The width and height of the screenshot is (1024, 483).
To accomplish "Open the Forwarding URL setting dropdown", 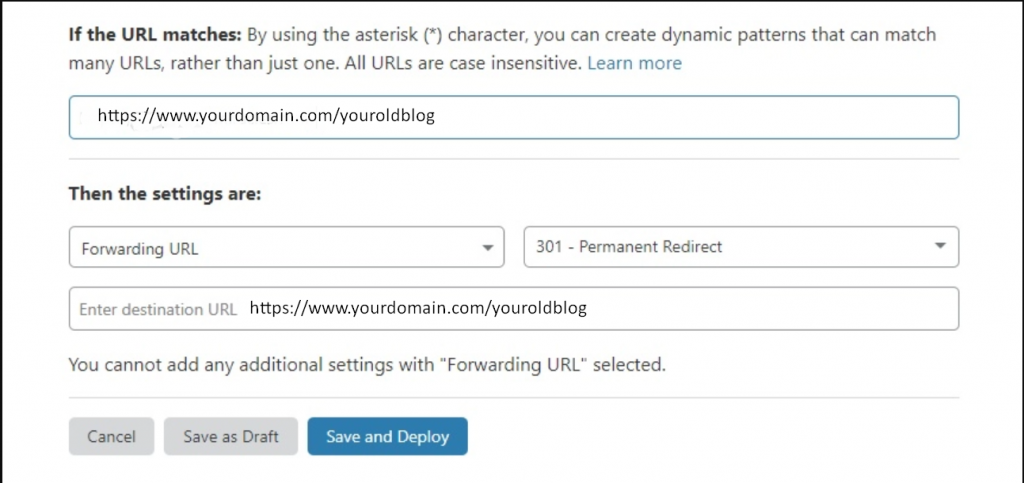I will pos(287,247).
